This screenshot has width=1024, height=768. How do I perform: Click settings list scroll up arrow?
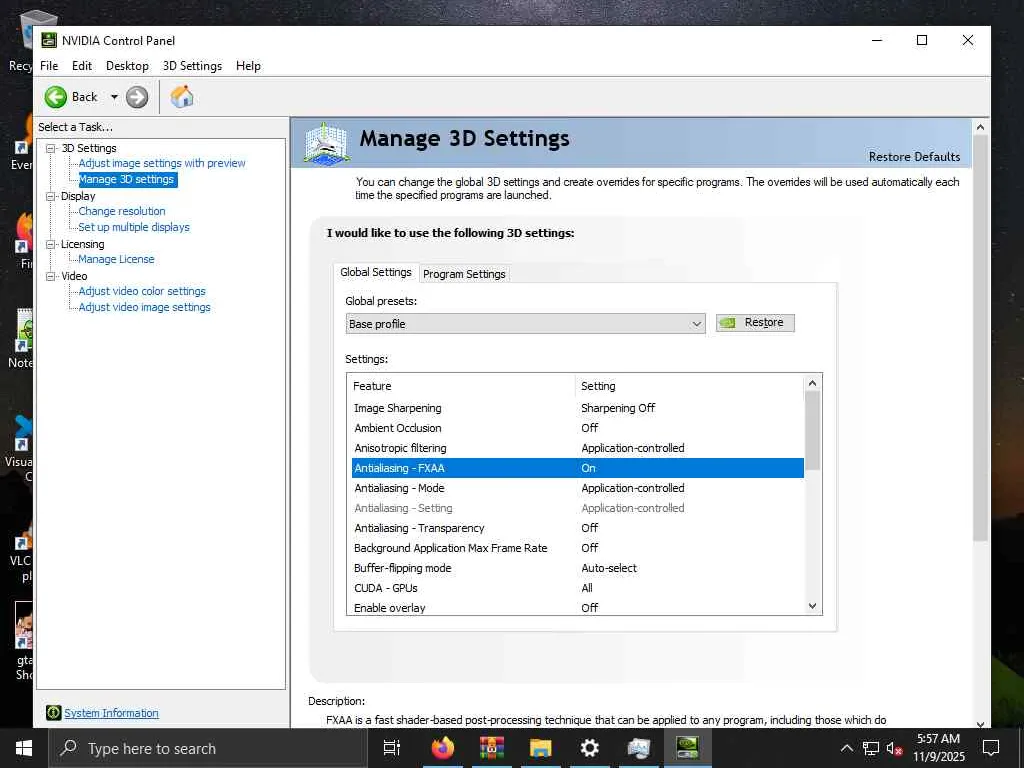(x=812, y=383)
